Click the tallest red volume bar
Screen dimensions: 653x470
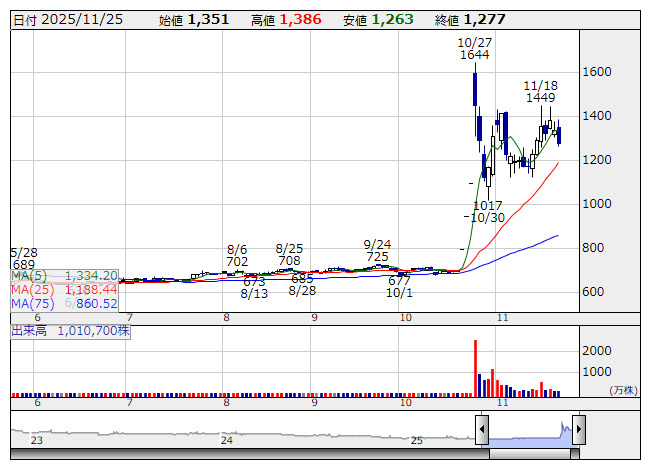(x=475, y=368)
